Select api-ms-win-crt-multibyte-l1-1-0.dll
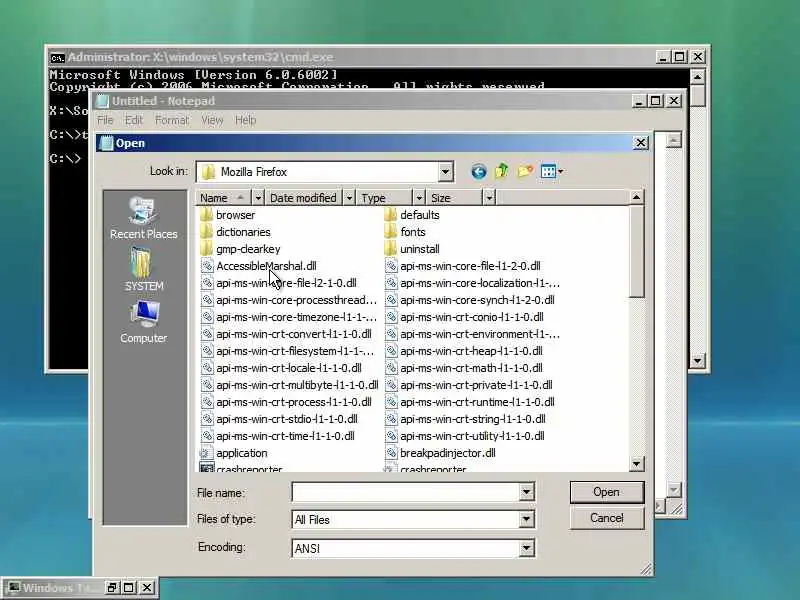Viewport: 800px width, 600px height. click(x=289, y=385)
